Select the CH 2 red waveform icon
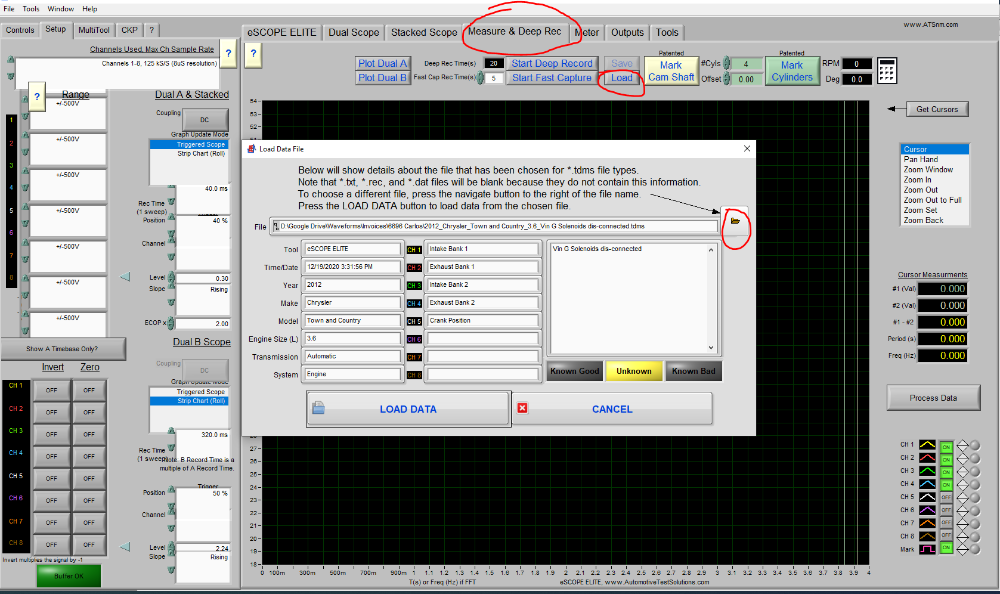The image size is (1000, 594). click(927, 457)
